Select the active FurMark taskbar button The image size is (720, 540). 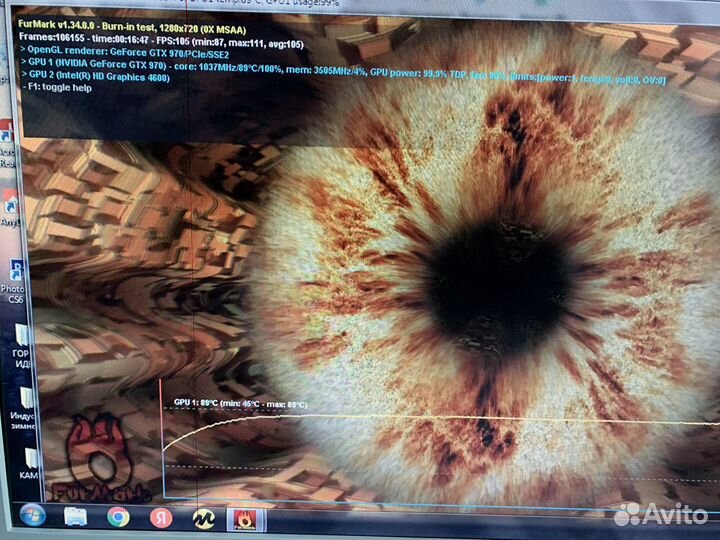[244, 517]
